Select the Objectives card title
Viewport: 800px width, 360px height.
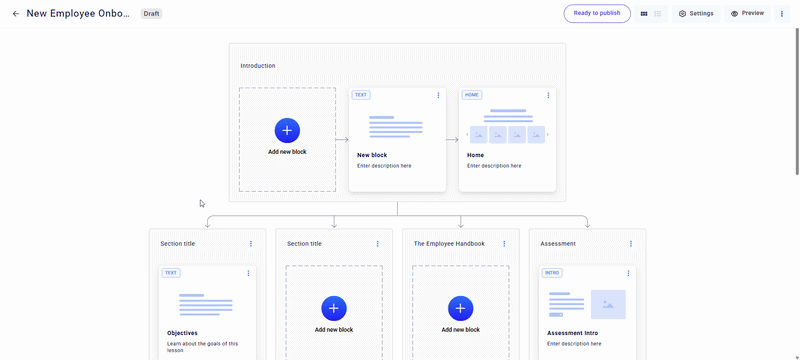coord(182,333)
